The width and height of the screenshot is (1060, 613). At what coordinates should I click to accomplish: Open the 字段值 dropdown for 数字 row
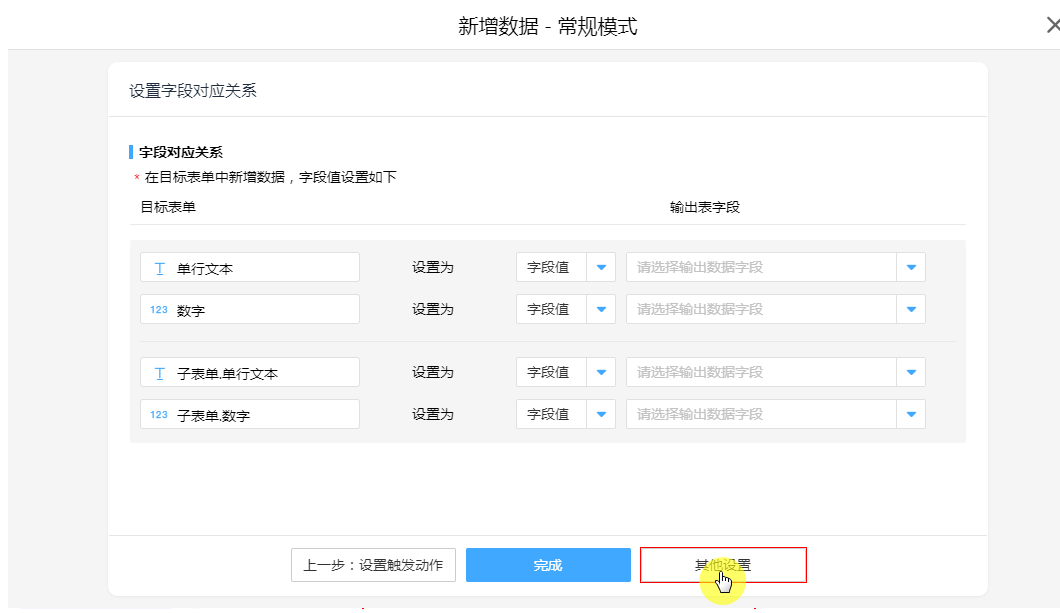600,309
